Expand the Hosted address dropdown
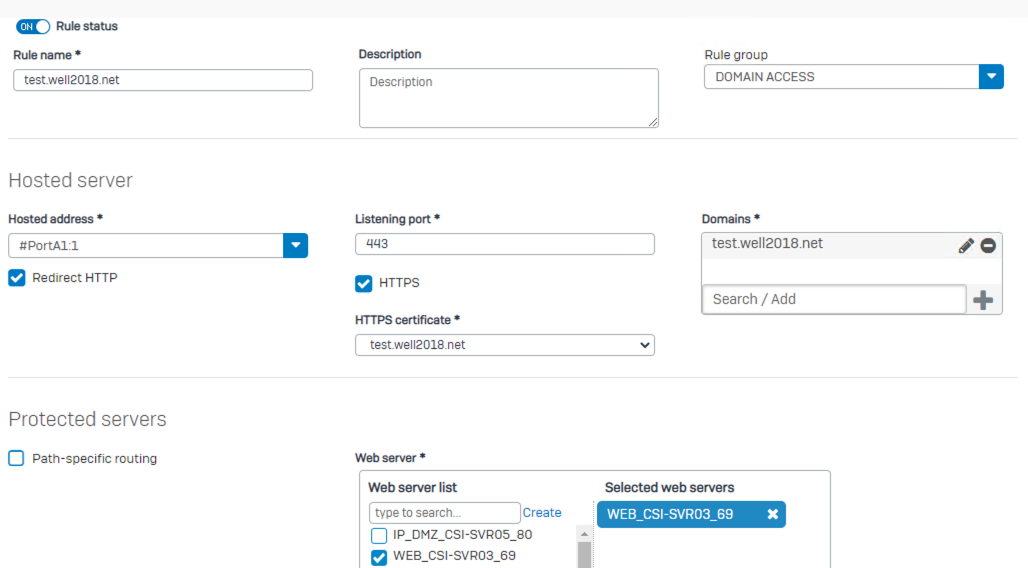The width and height of the screenshot is (1028, 568). pos(296,245)
